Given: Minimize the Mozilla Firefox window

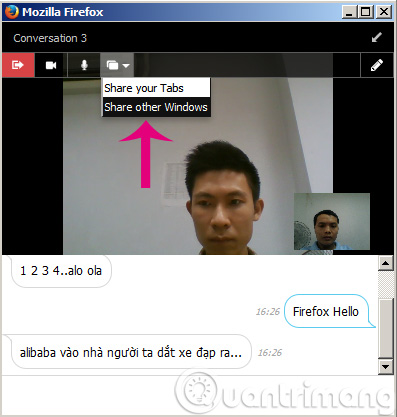Looking at the screenshot, I should pyautogui.click(x=349, y=12).
